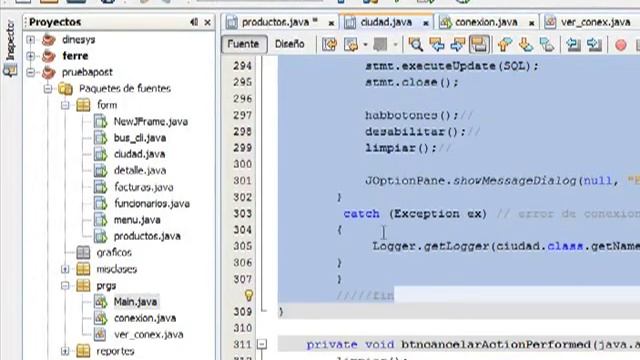Image resolution: width=640 pixels, height=360 pixels.
Task: Click the grayed navigate Forward icon
Action: coord(380,44)
